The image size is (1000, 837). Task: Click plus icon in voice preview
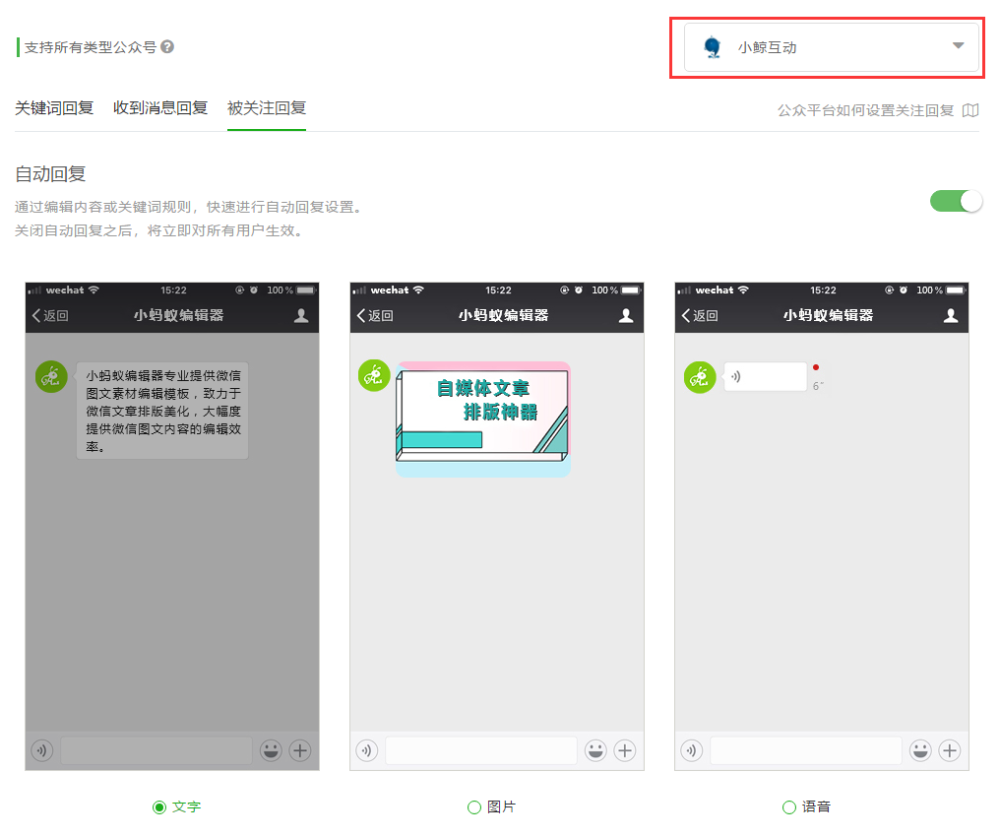tap(950, 751)
